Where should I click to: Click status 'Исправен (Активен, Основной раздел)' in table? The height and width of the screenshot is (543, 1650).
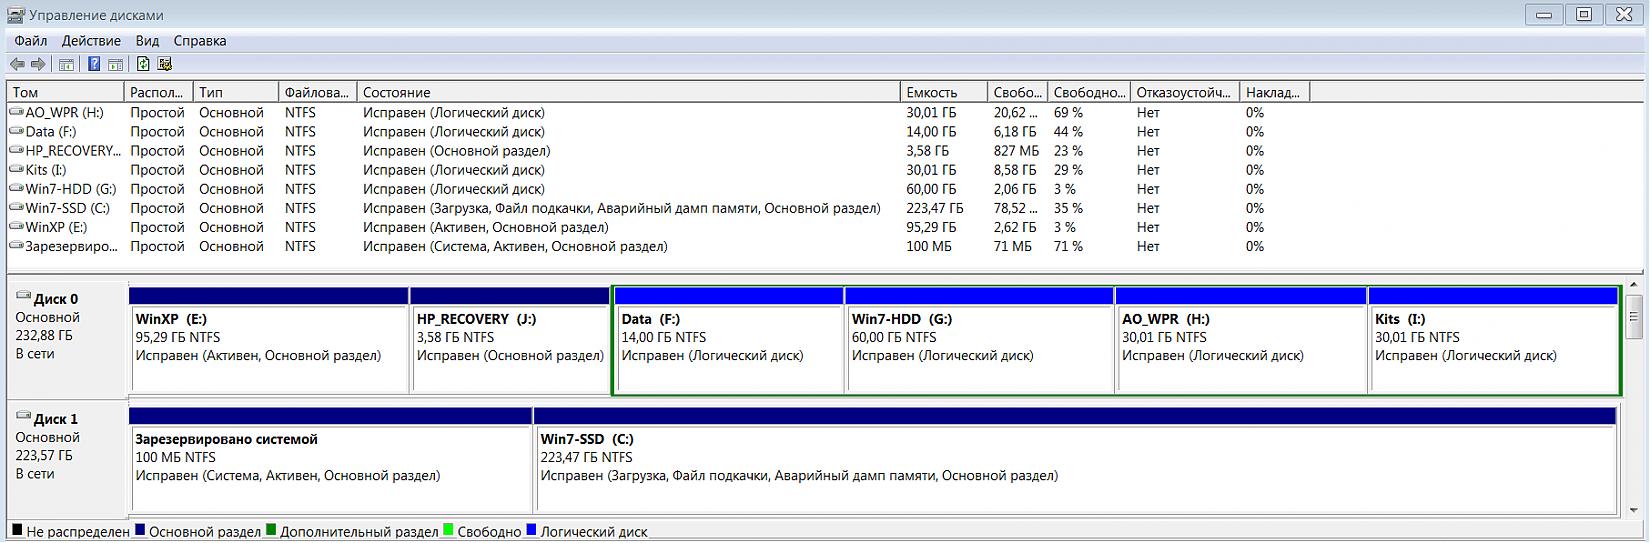pos(485,227)
